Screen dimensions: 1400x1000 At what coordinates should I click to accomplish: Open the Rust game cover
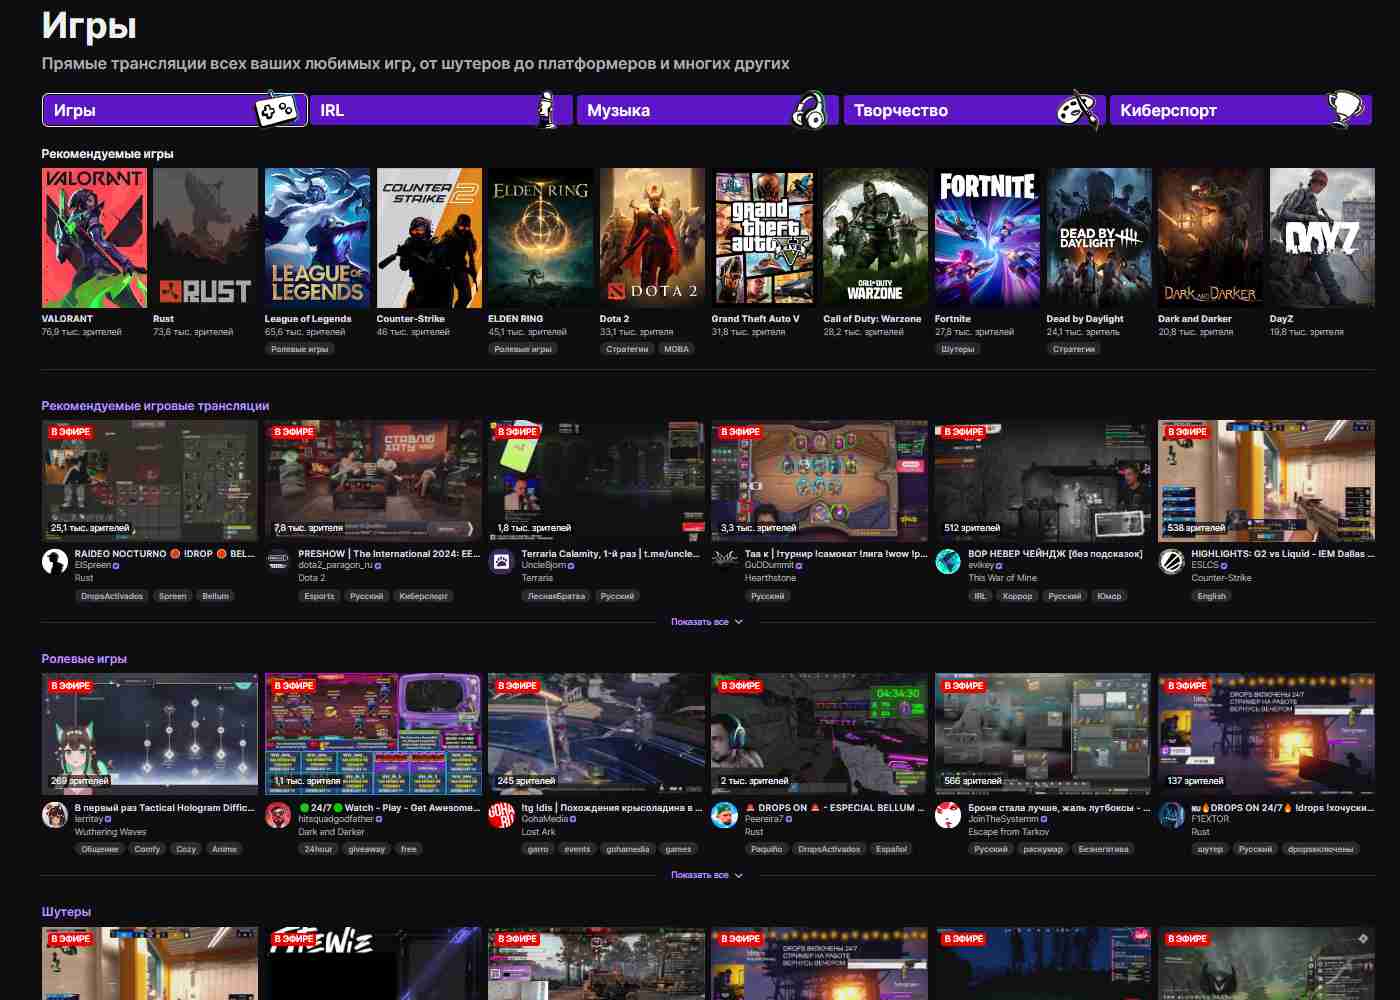click(205, 238)
